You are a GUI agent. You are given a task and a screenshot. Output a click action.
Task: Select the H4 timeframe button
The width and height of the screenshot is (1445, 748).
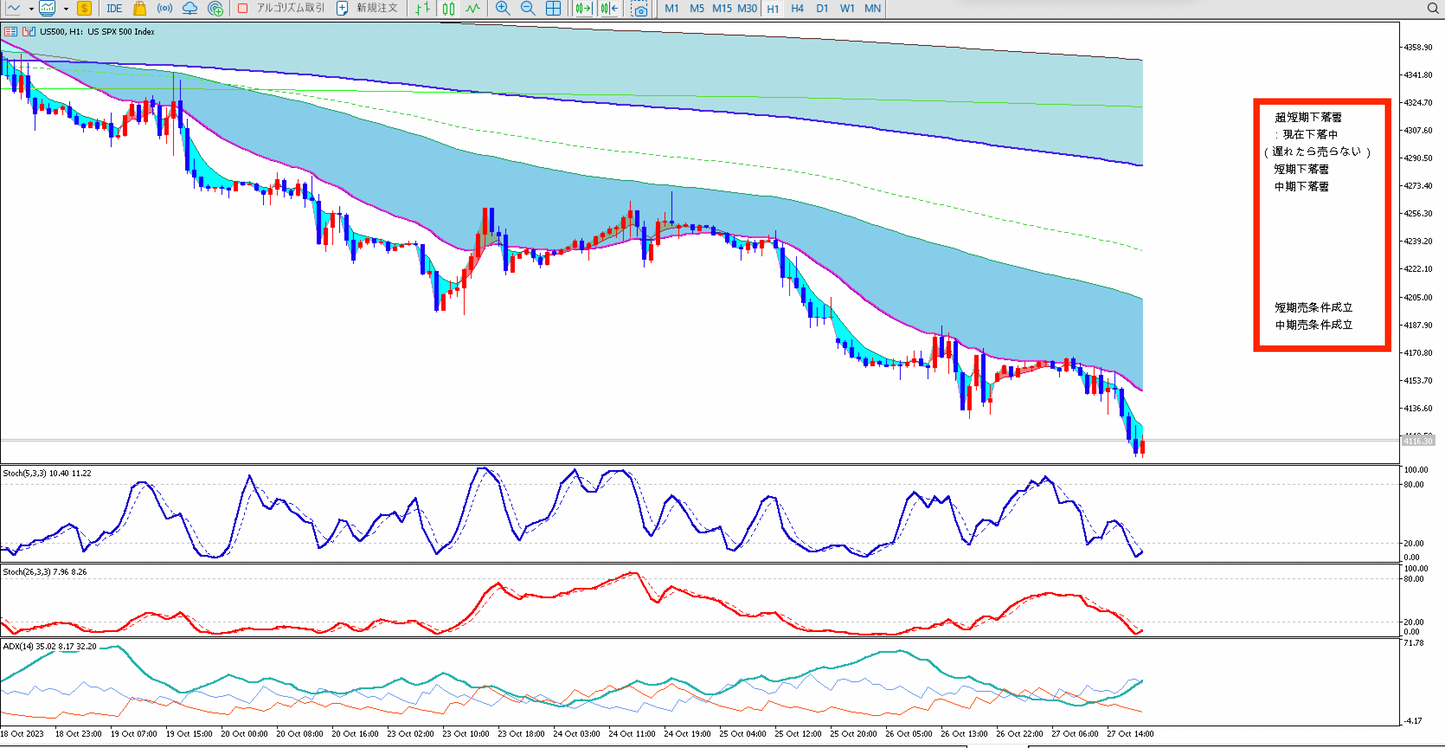797,8
